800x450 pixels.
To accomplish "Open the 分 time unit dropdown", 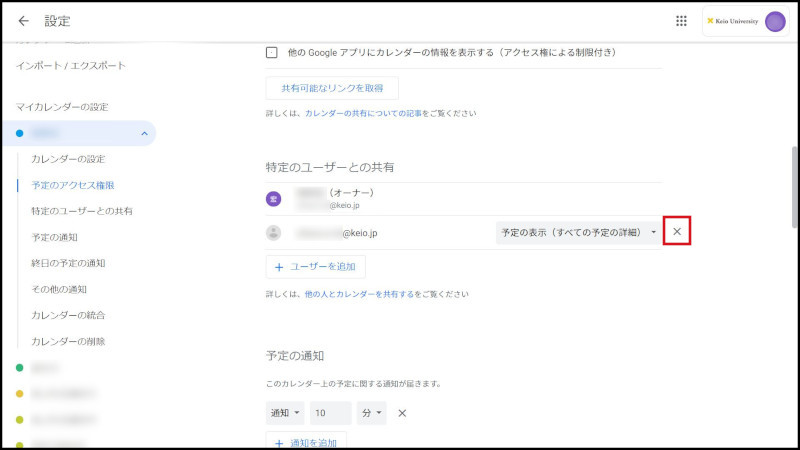I will [x=371, y=413].
